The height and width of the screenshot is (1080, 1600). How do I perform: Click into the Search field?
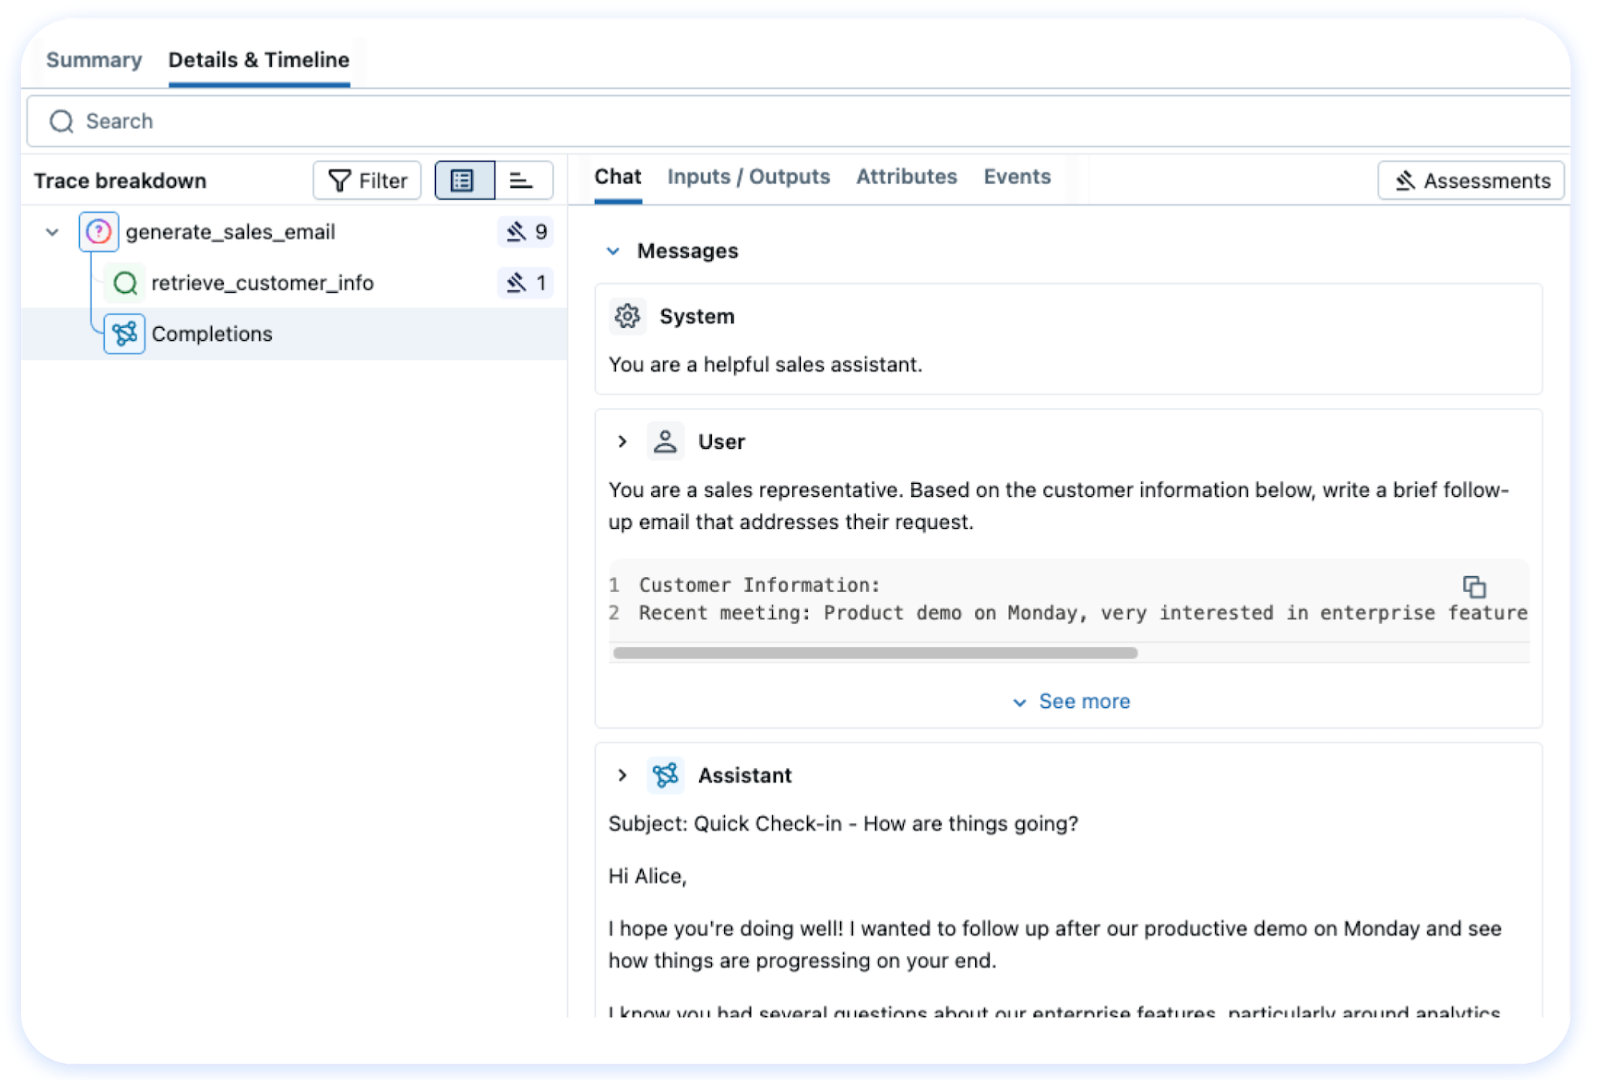coord(798,121)
